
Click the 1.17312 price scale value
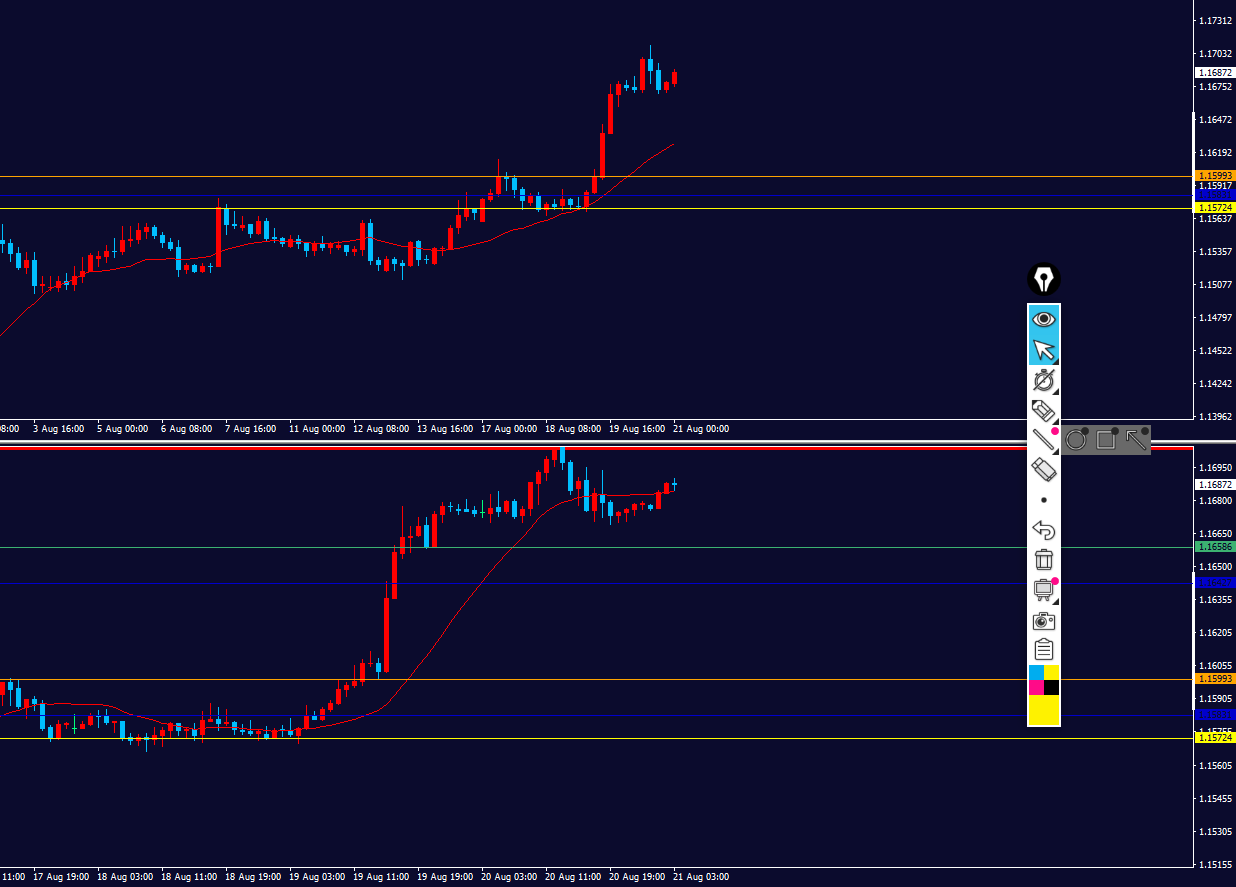[x=1215, y=20]
